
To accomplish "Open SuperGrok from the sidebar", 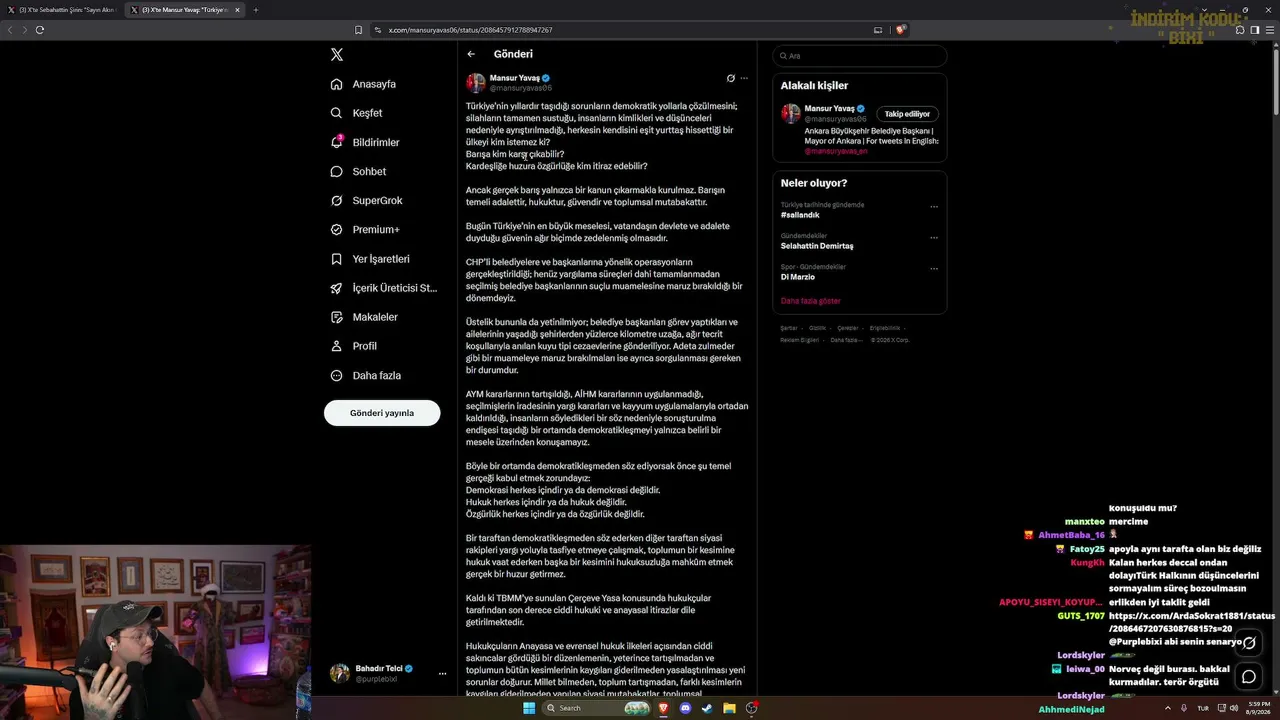I will (366, 200).
